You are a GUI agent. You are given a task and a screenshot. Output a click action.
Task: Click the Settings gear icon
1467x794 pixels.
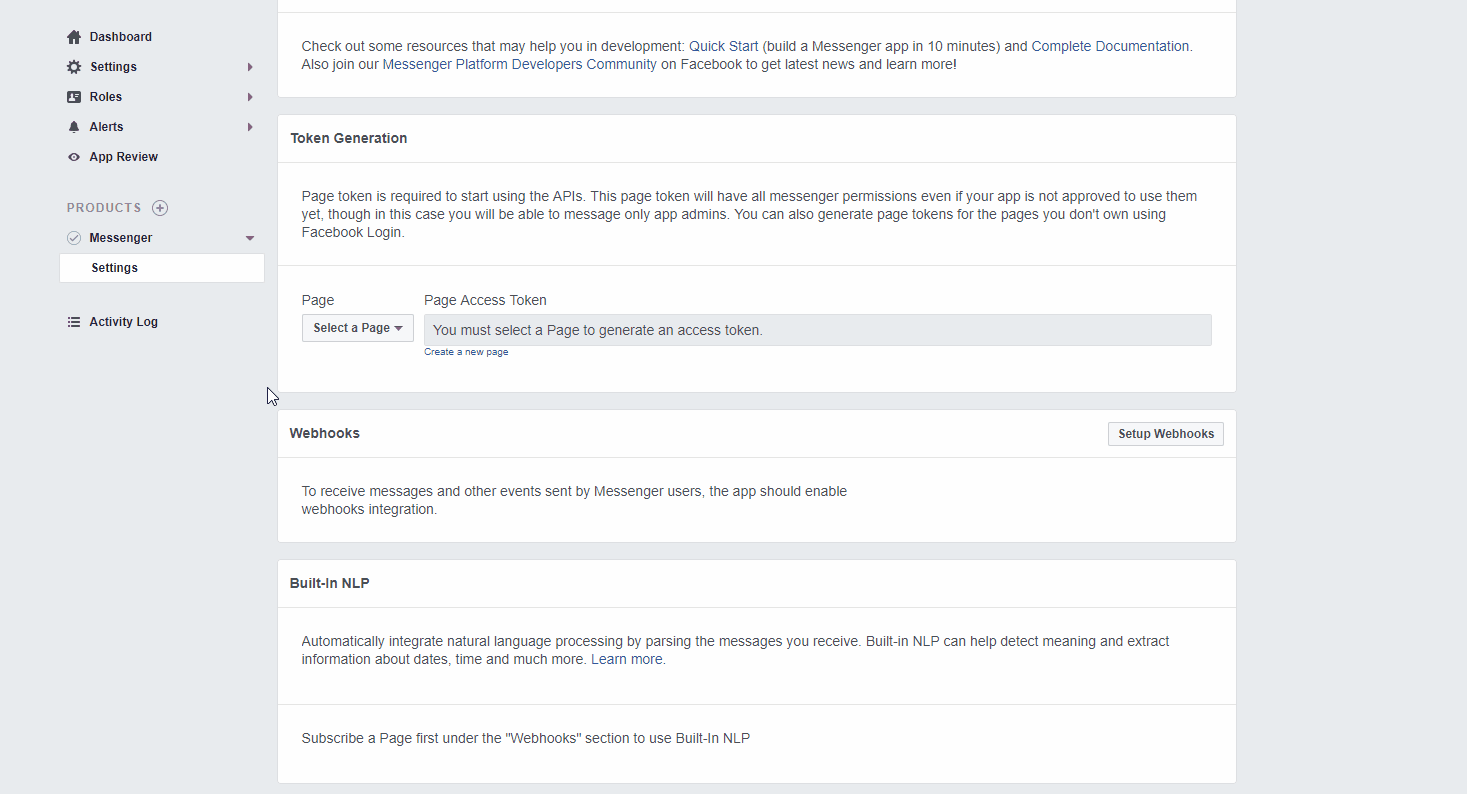point(74,67)
